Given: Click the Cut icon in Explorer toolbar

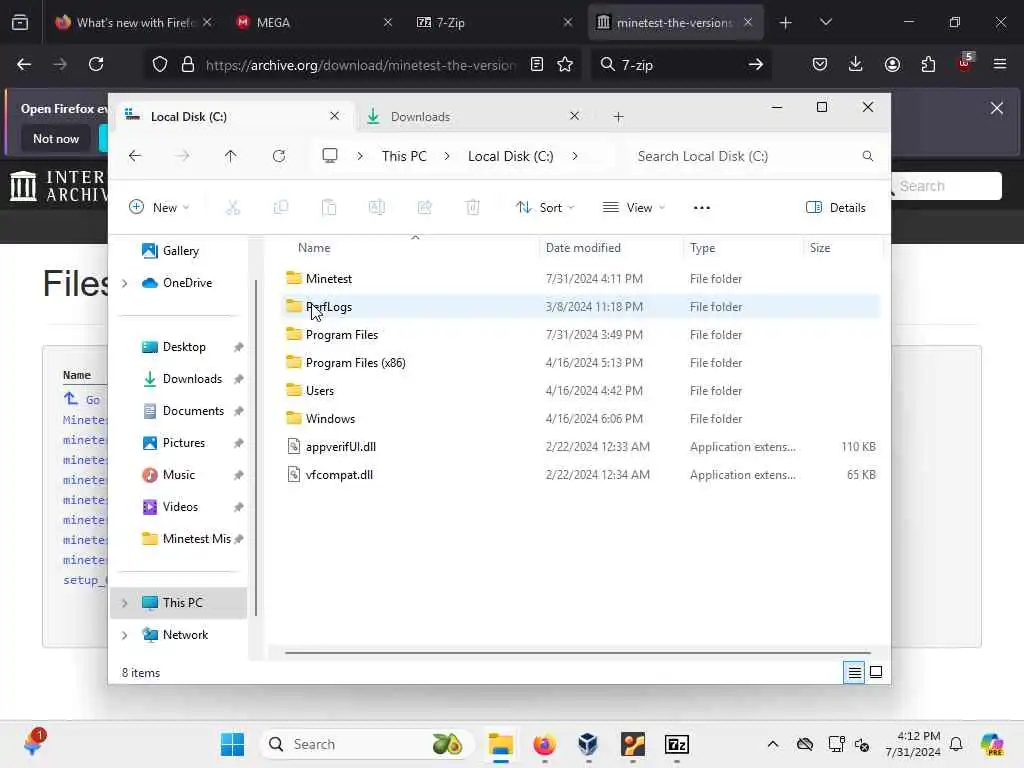Looking at the screenshot, I should (232, 208).
